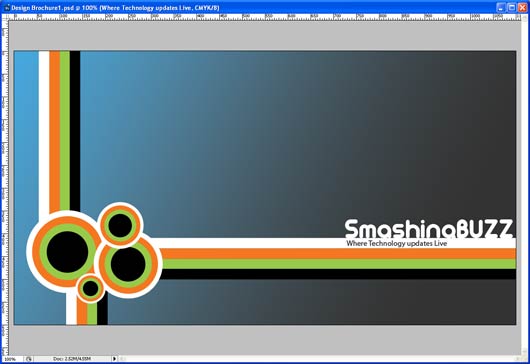530x364 pixels.
Task: Click the Doc size readout in status bar
Action: [x=72, y=359]
